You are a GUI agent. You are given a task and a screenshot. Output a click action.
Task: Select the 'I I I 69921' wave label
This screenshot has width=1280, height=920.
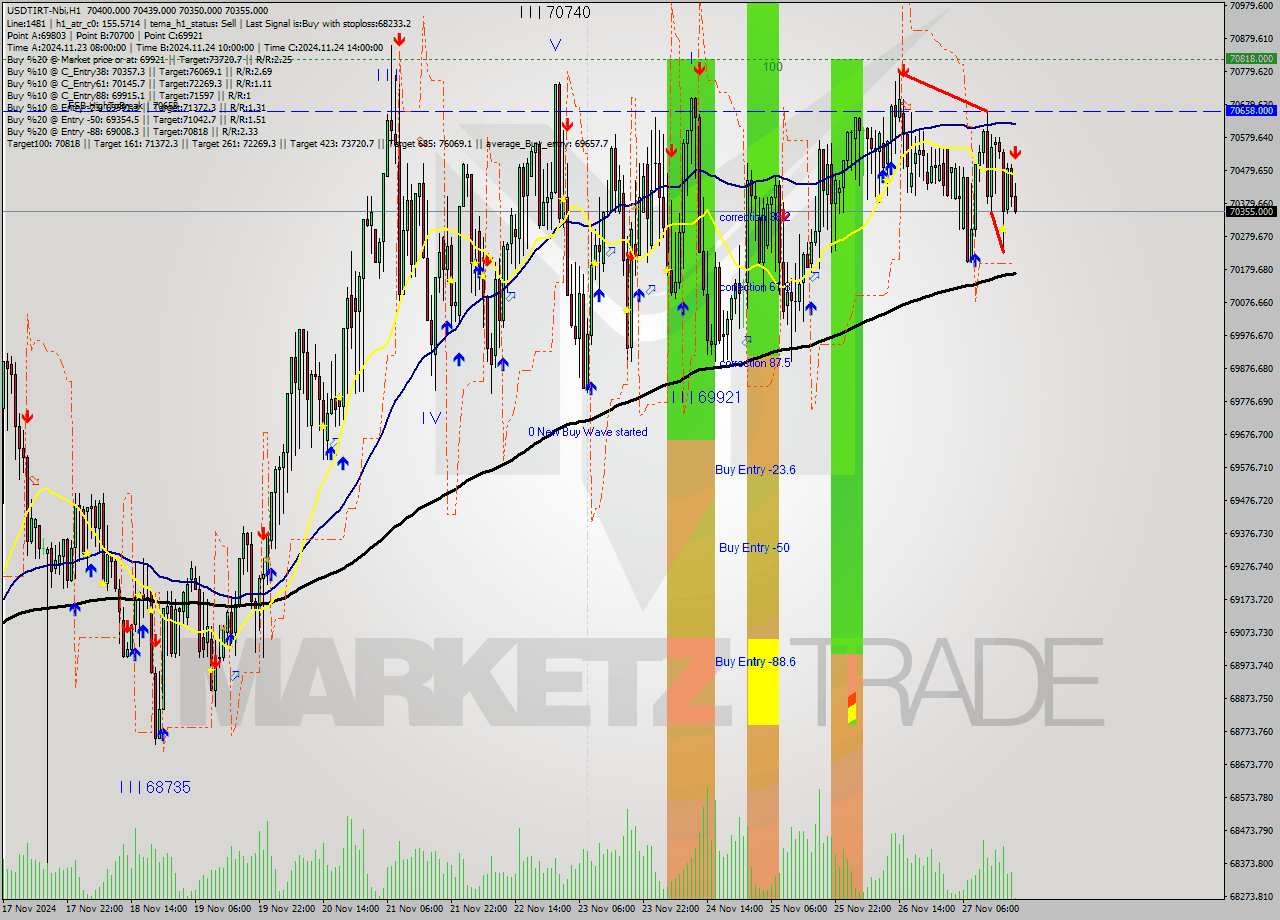click(705, 397)
